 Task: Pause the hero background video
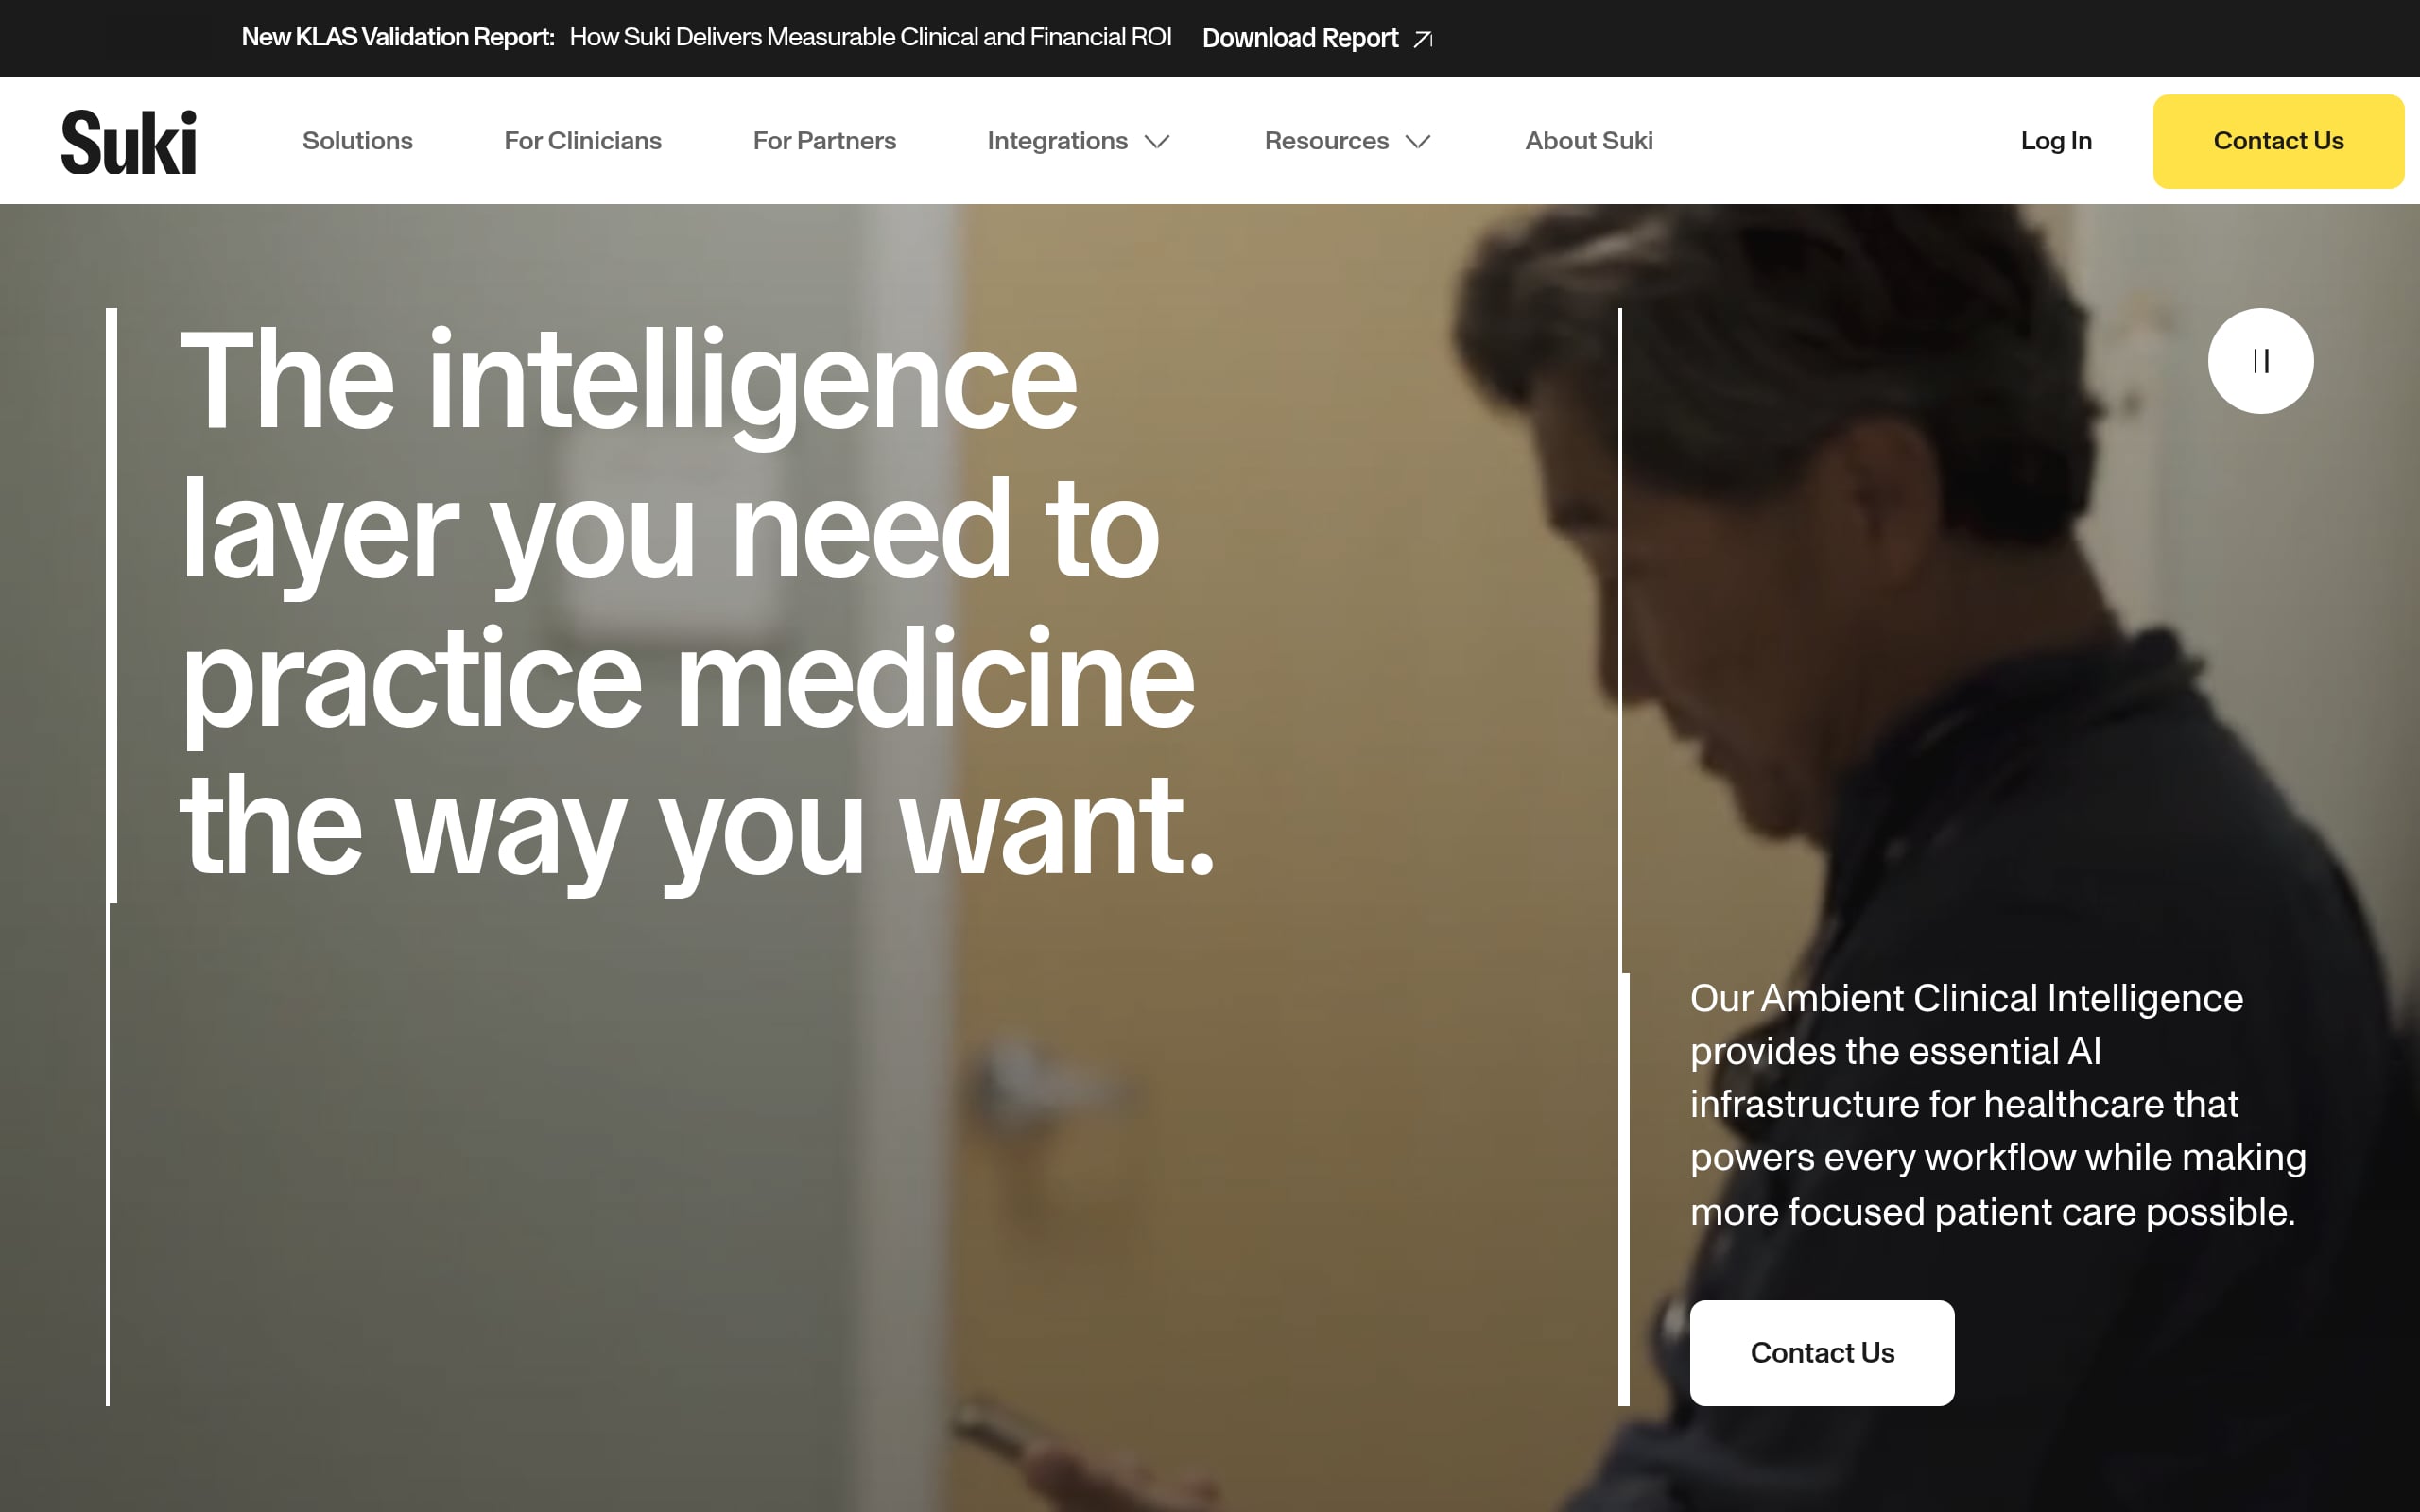pos(2260,361)
